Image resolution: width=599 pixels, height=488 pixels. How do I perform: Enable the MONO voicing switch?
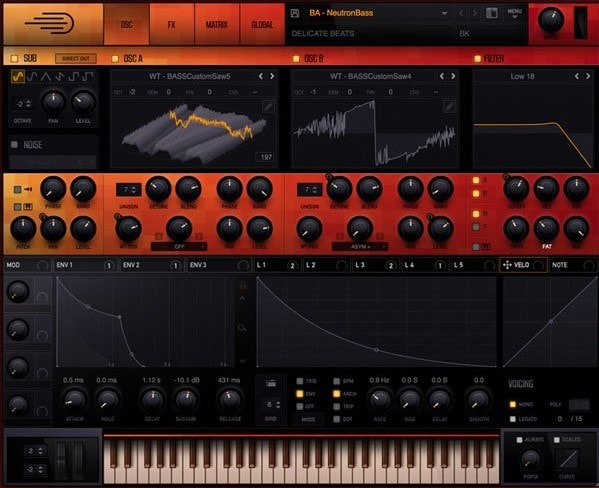coord(513,404)
